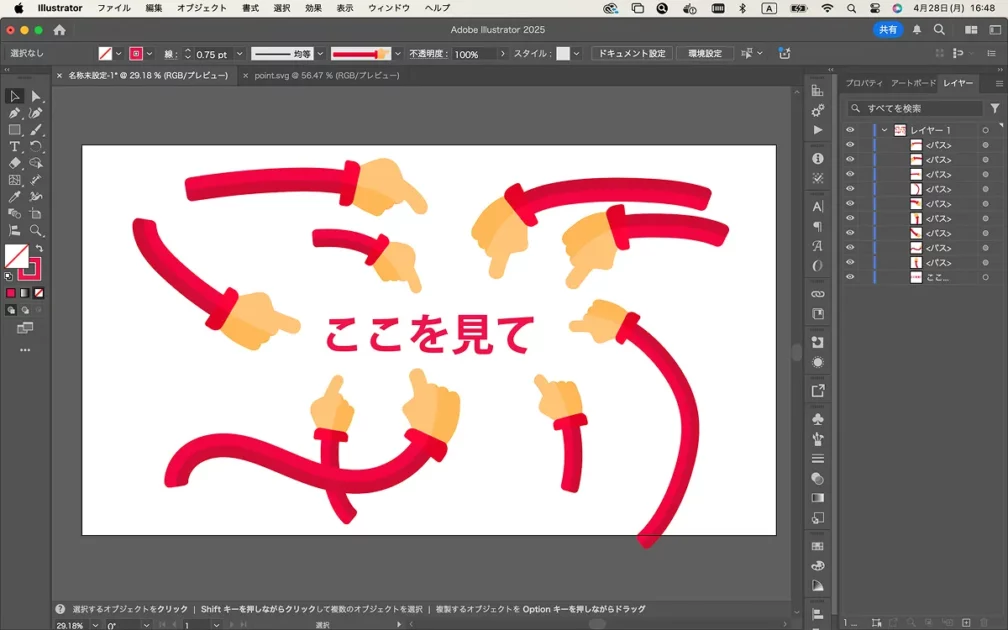Viewport: 1008px width, 630px height.
Task: Open the stroke weight dropdown
Action: [237, 54]
